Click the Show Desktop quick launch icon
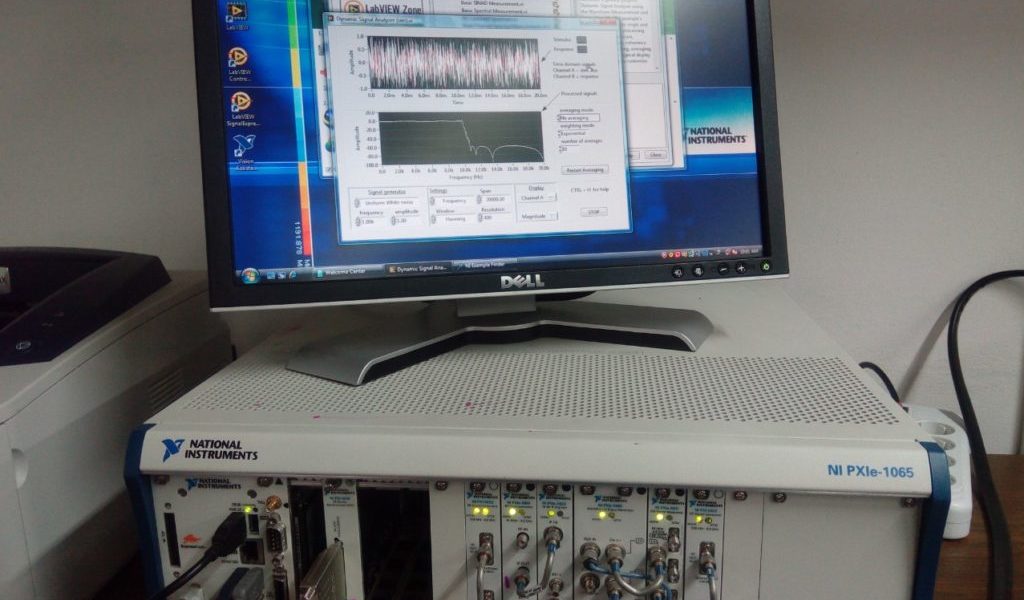1024x600 pixels. (x=270, y=273)
